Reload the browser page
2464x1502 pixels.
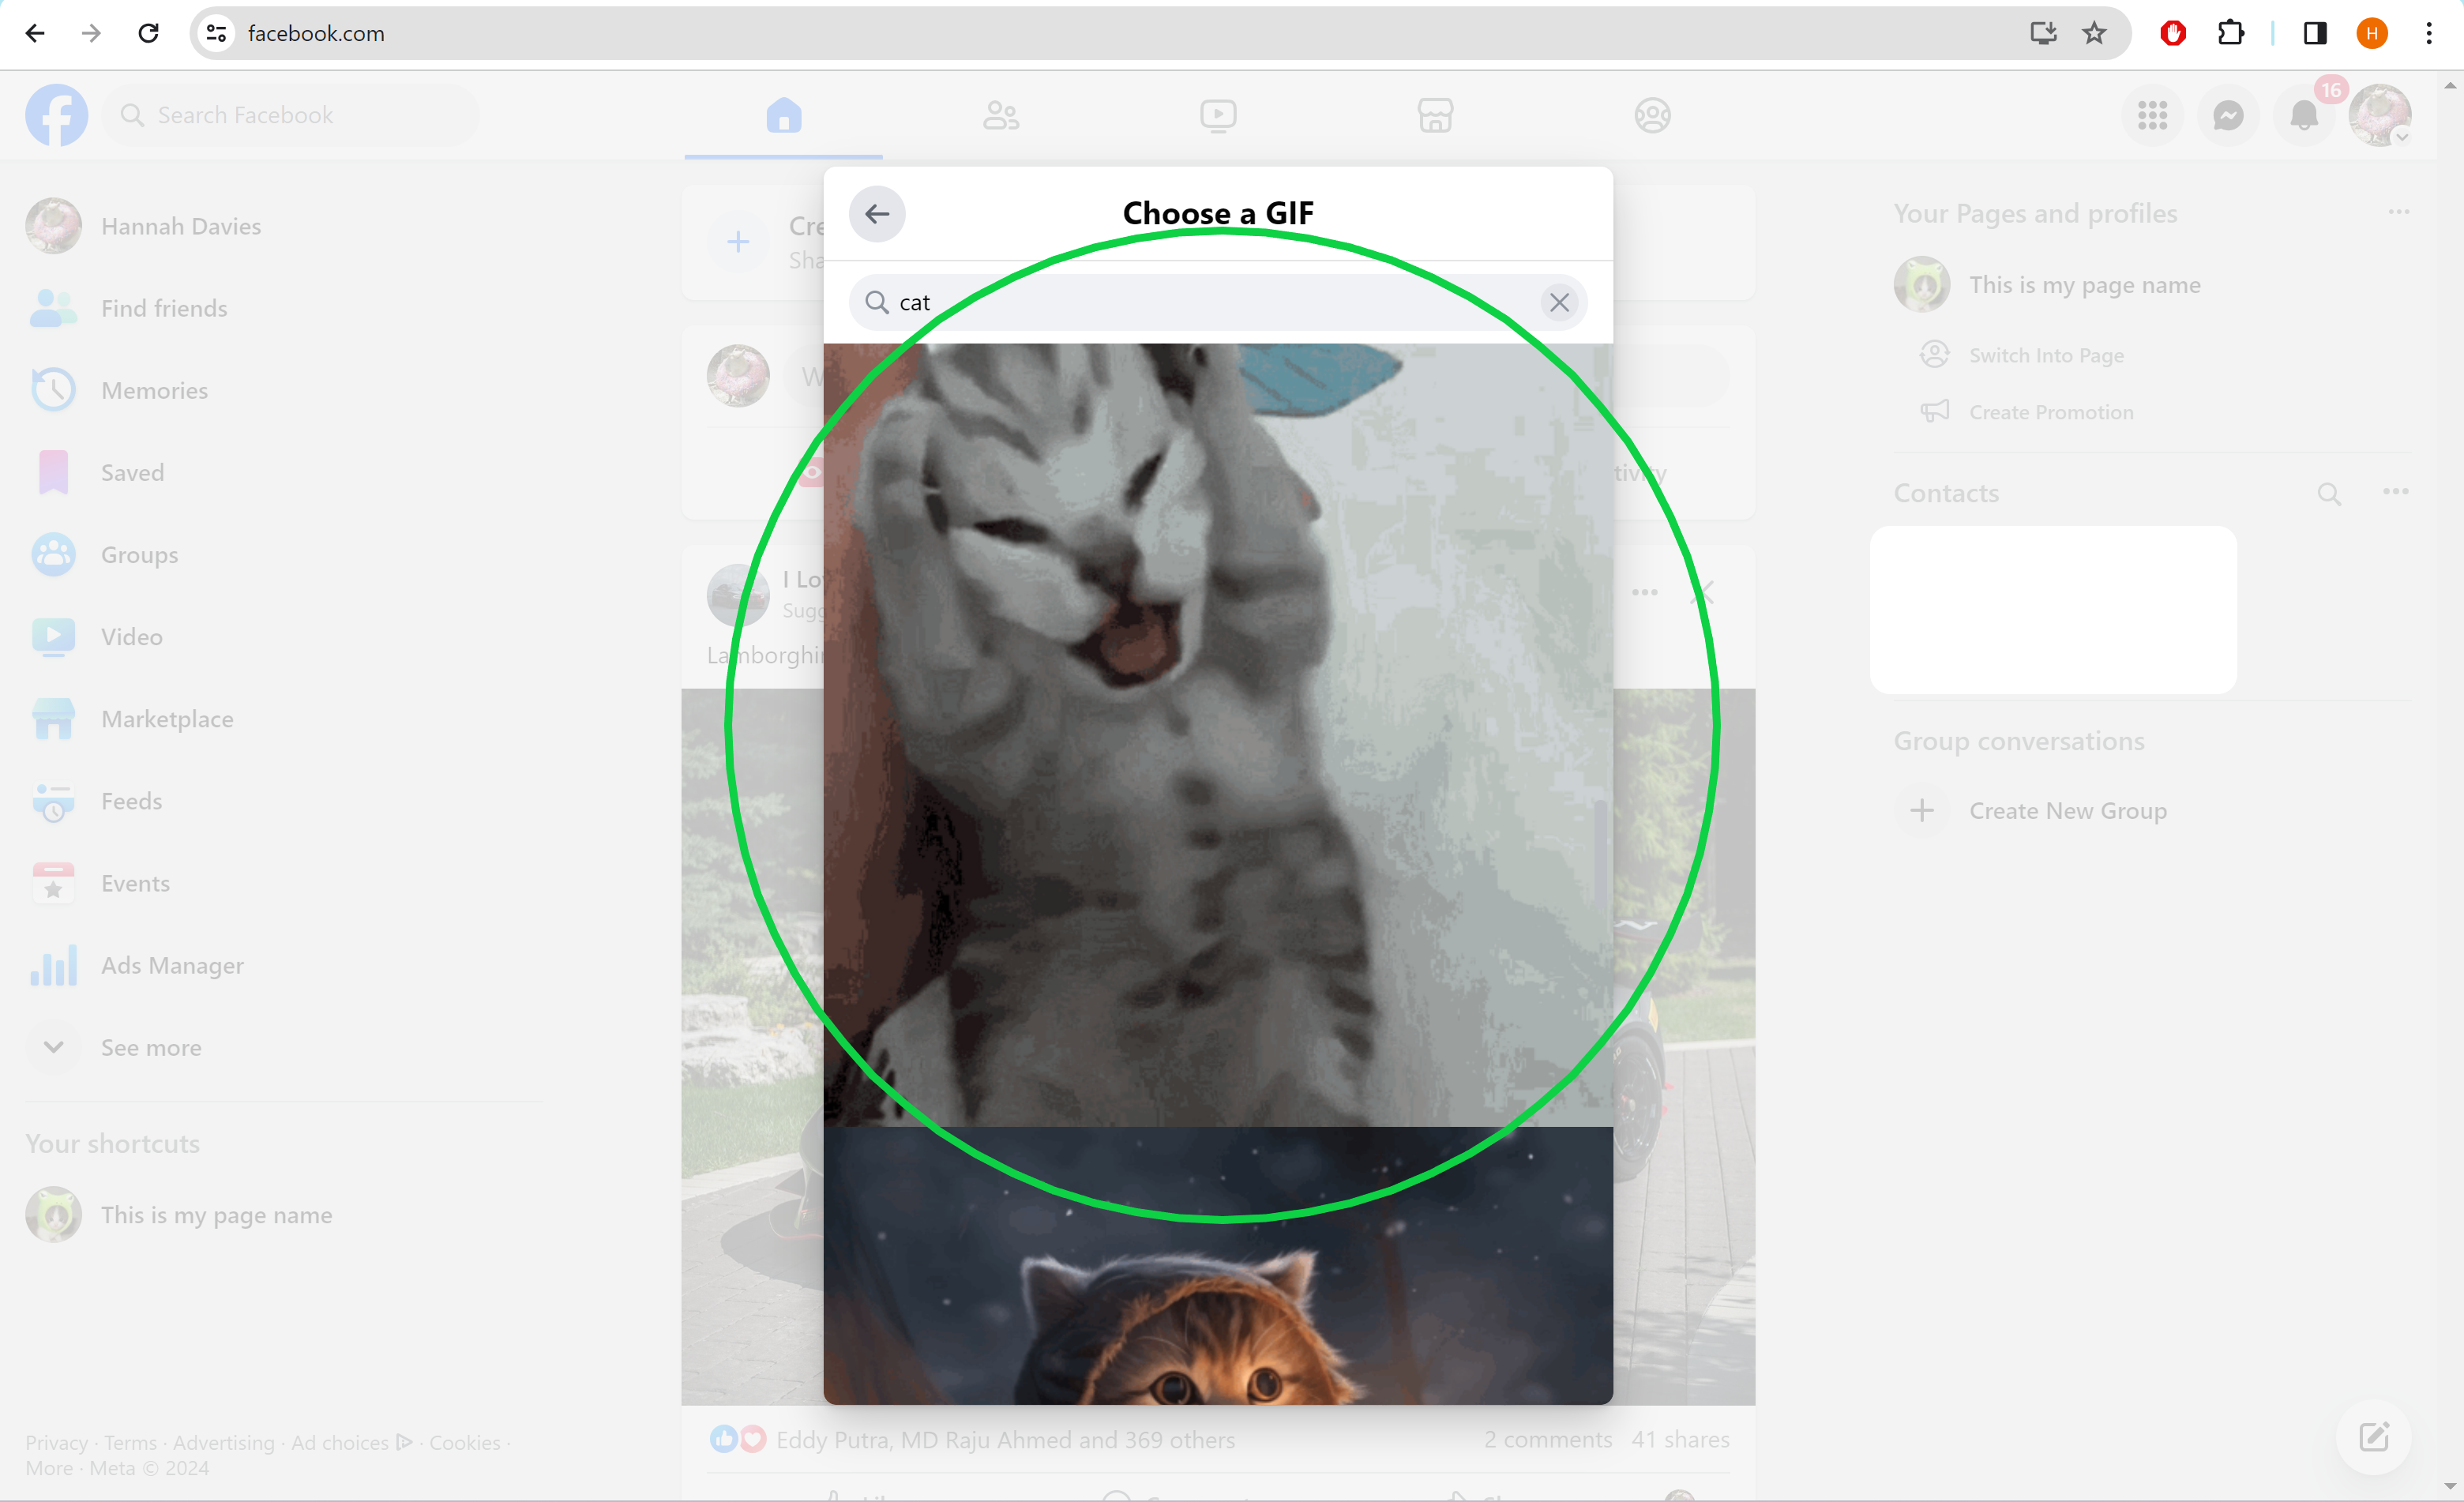[148, 33]
